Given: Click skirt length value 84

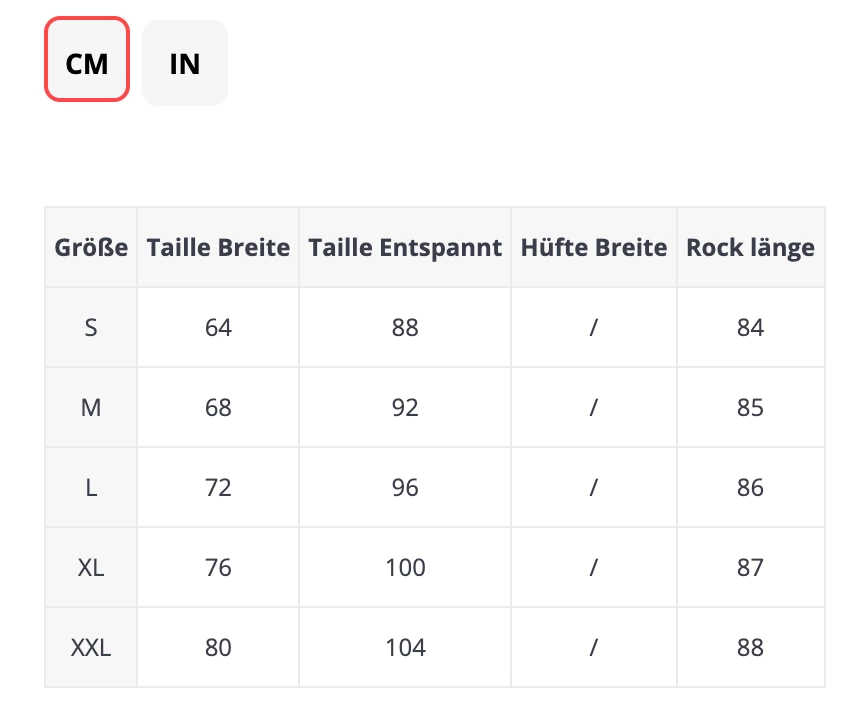Looking at the screenshot, I should 750,328.
